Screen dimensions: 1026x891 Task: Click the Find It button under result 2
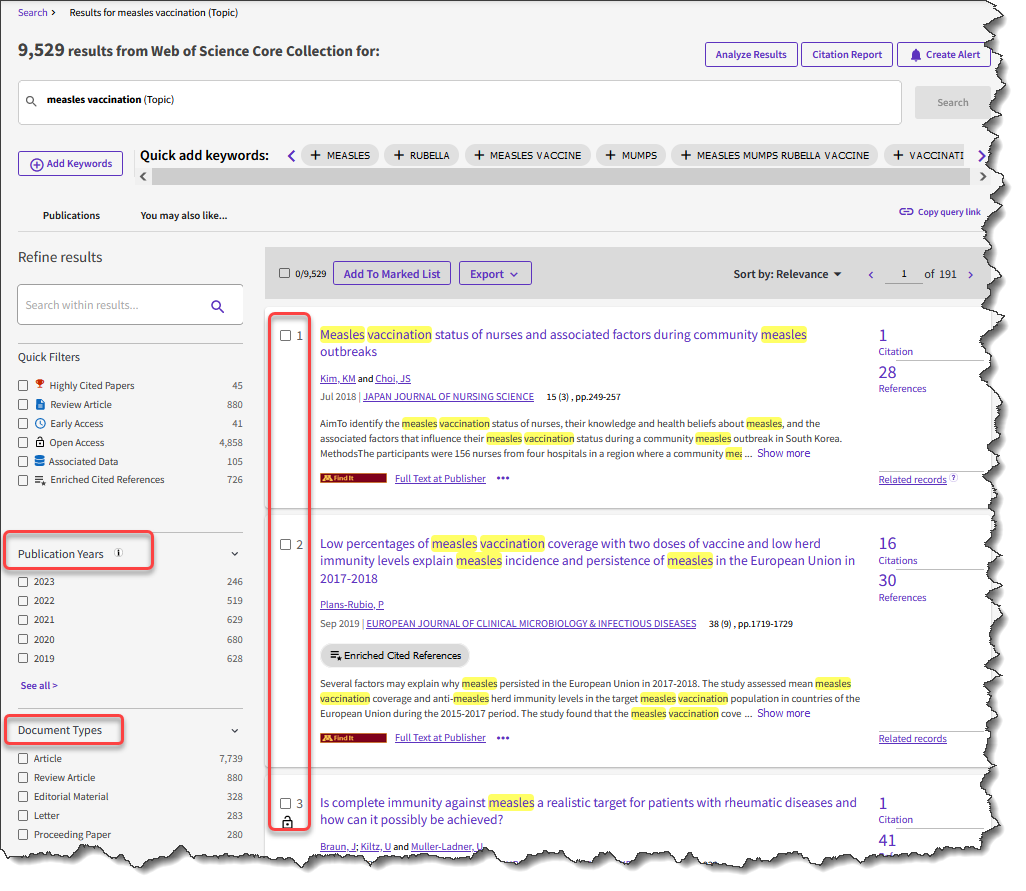coord(353,738)
